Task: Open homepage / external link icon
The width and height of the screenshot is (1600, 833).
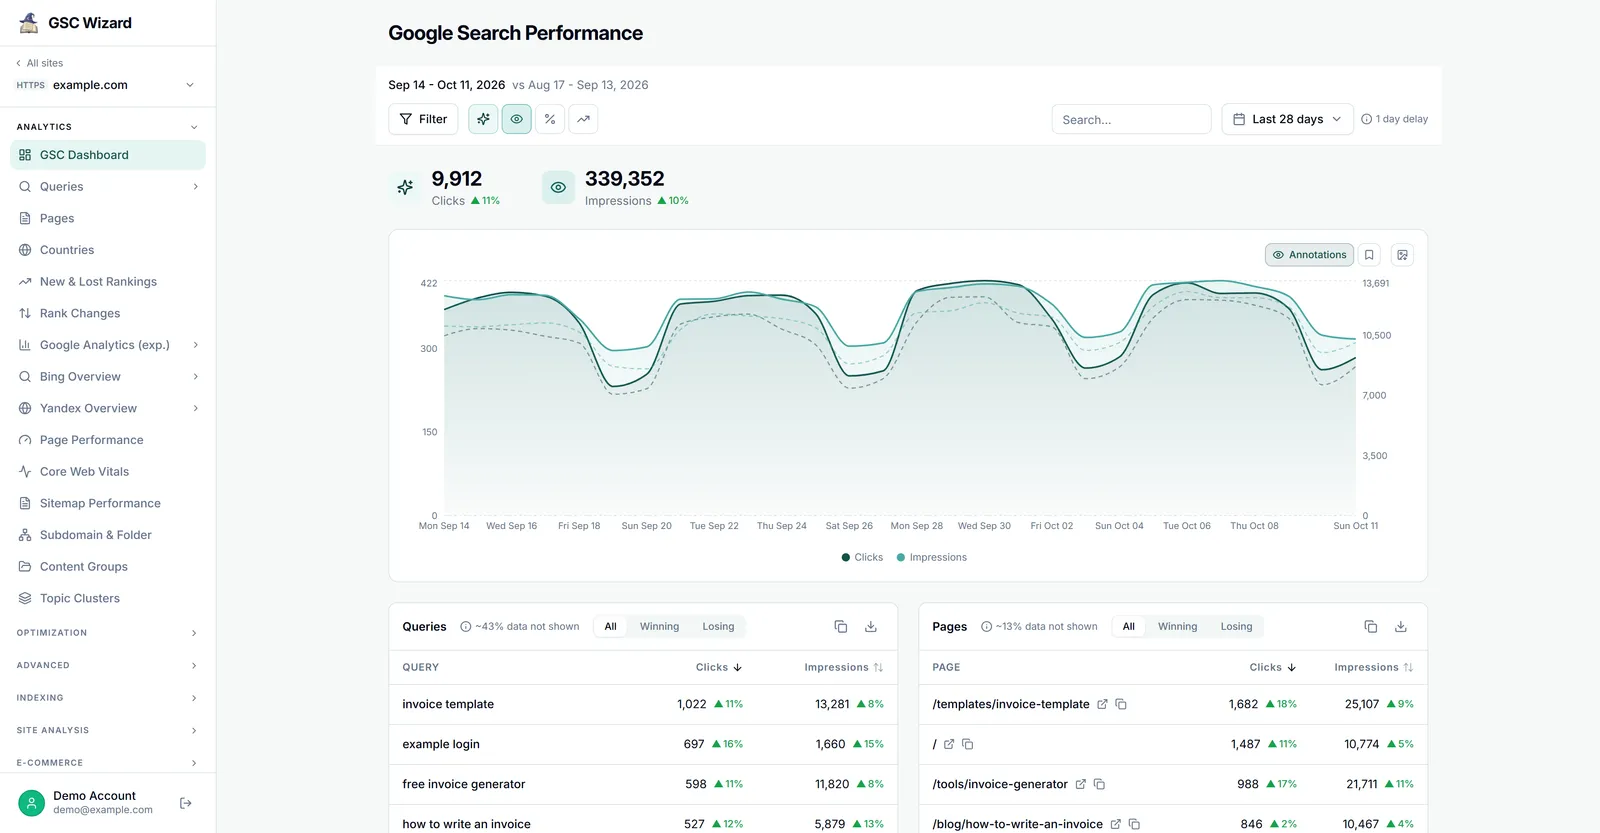Action: (x=949, y=744)
